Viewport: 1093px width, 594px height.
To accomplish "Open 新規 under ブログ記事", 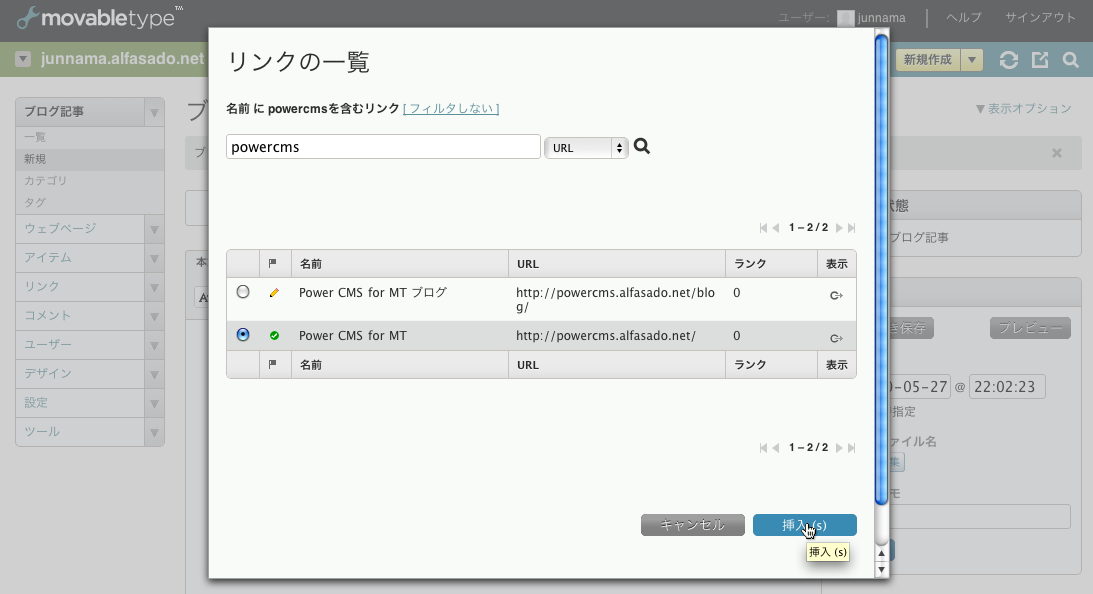I will pyautogui.click(x=35, y=159).
